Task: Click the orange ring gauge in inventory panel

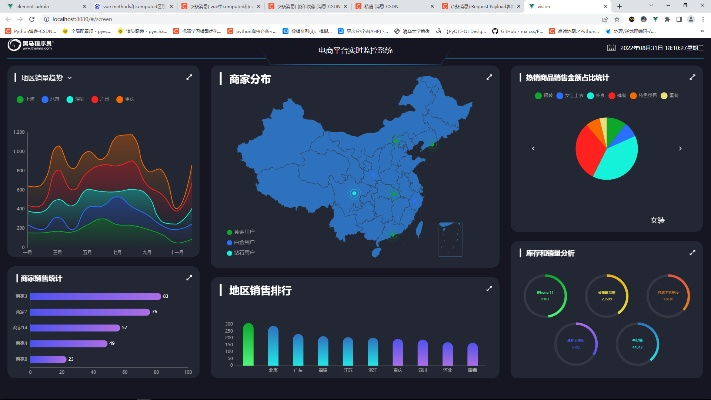Action: tap(668, 296)
